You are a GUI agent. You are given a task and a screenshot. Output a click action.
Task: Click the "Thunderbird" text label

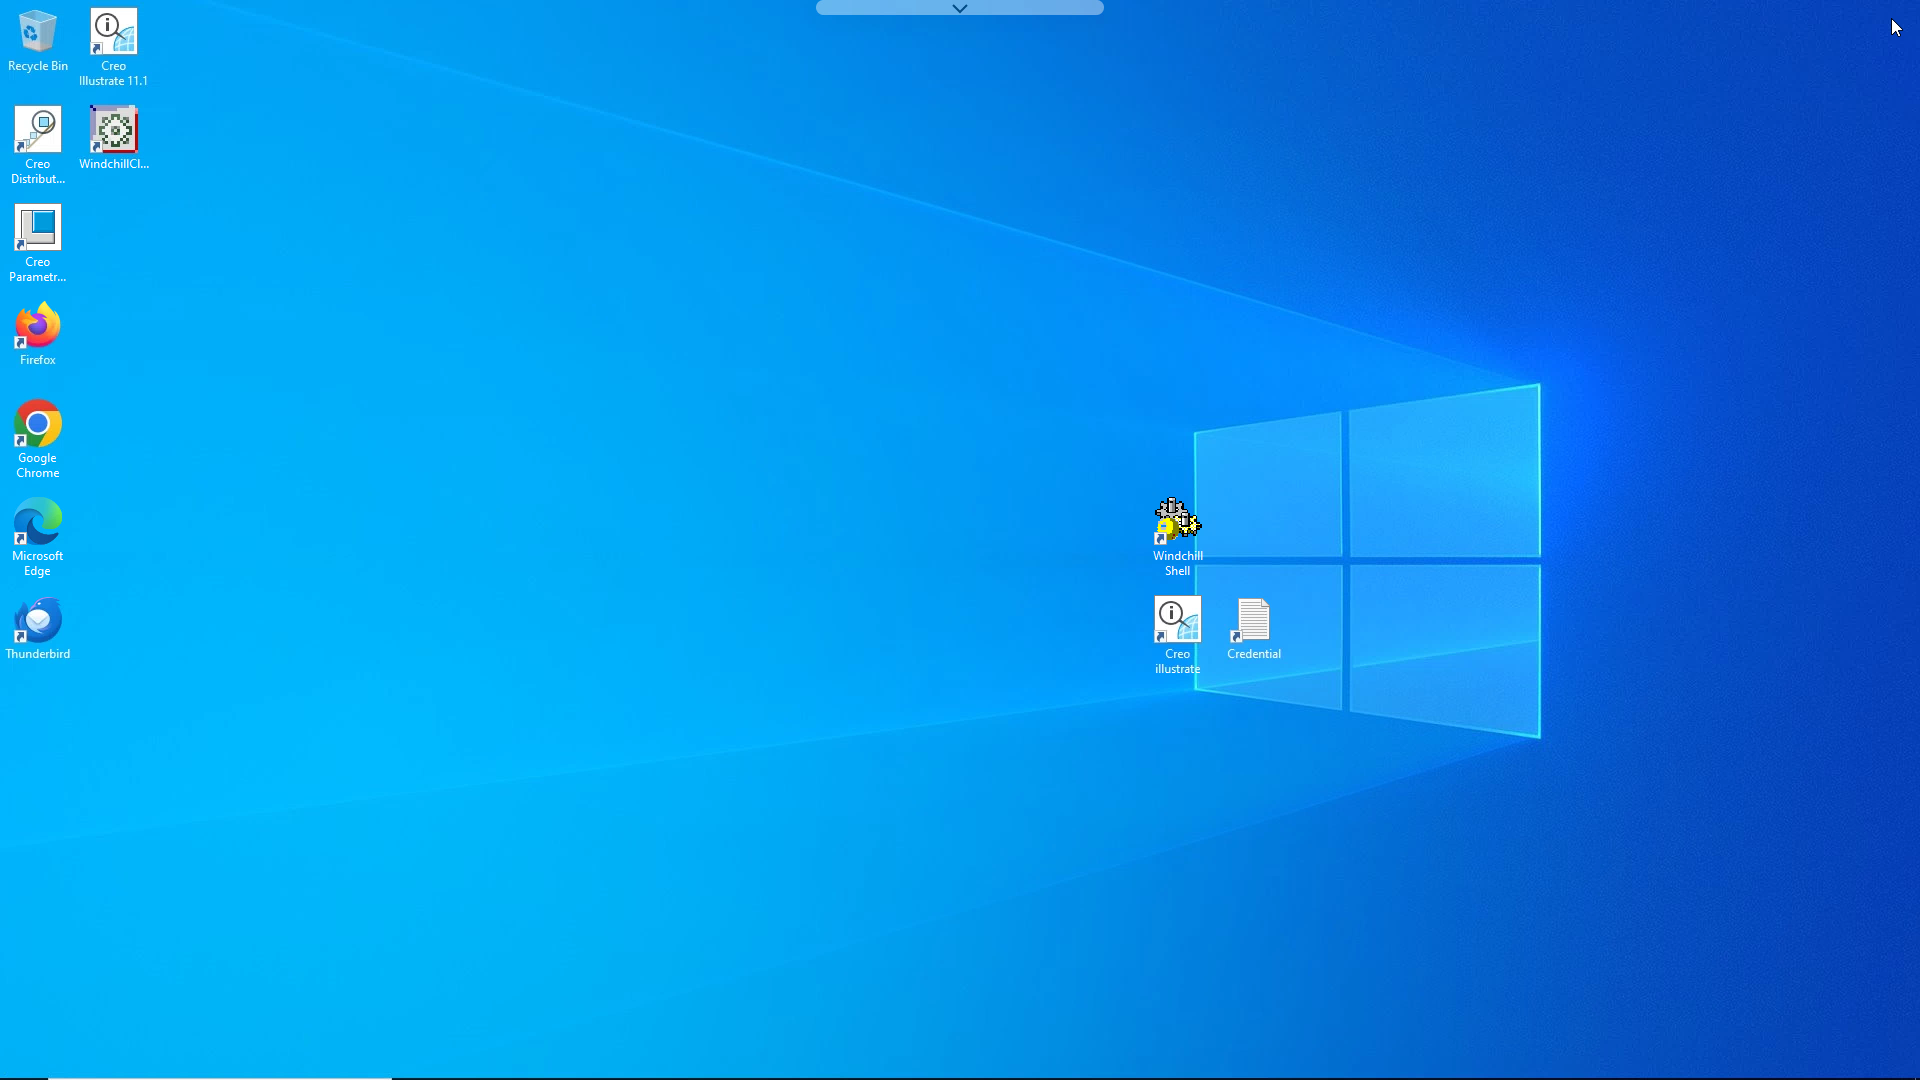[x=37, y=654]
